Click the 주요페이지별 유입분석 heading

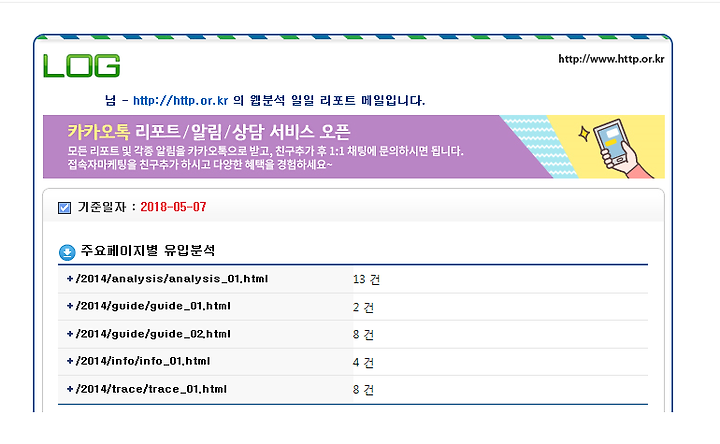click(x=148, y=250)
